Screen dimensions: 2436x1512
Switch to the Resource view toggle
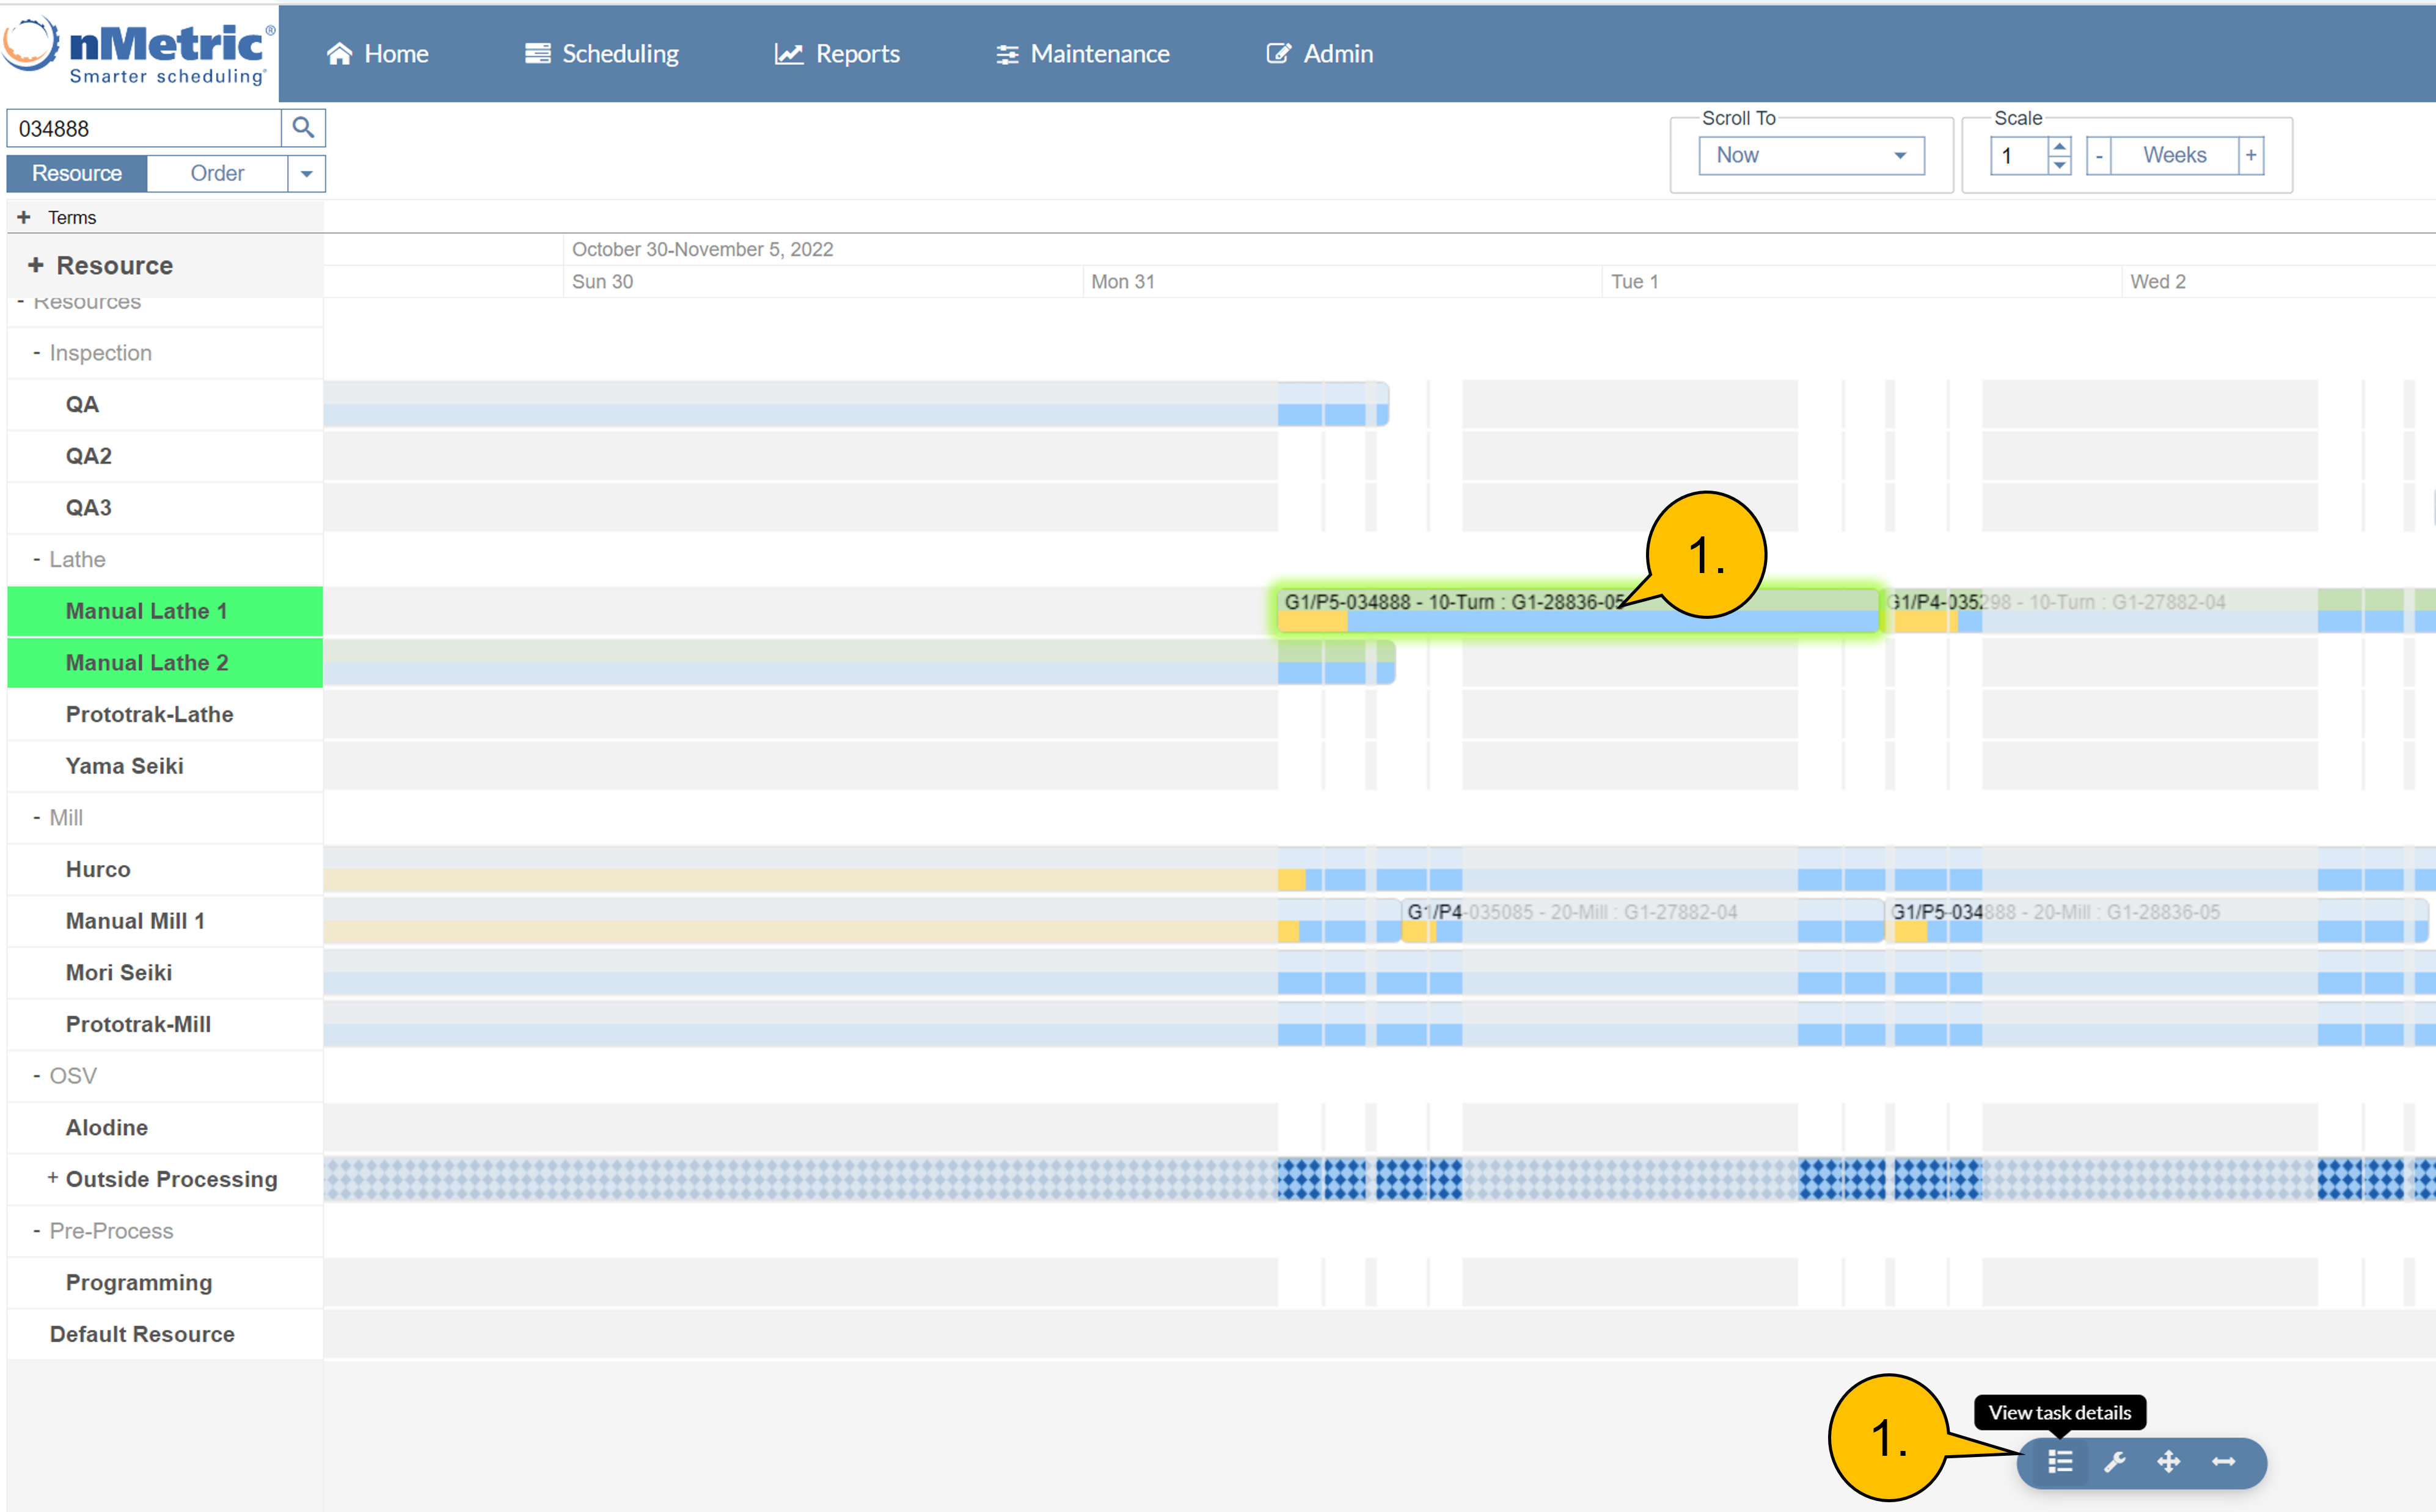77,173
